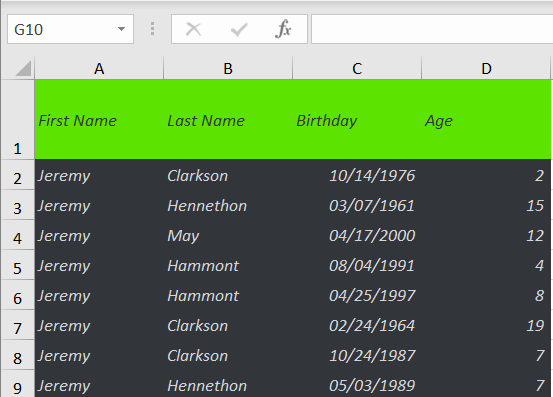Click the Select All corner triangle

[23, 68]
